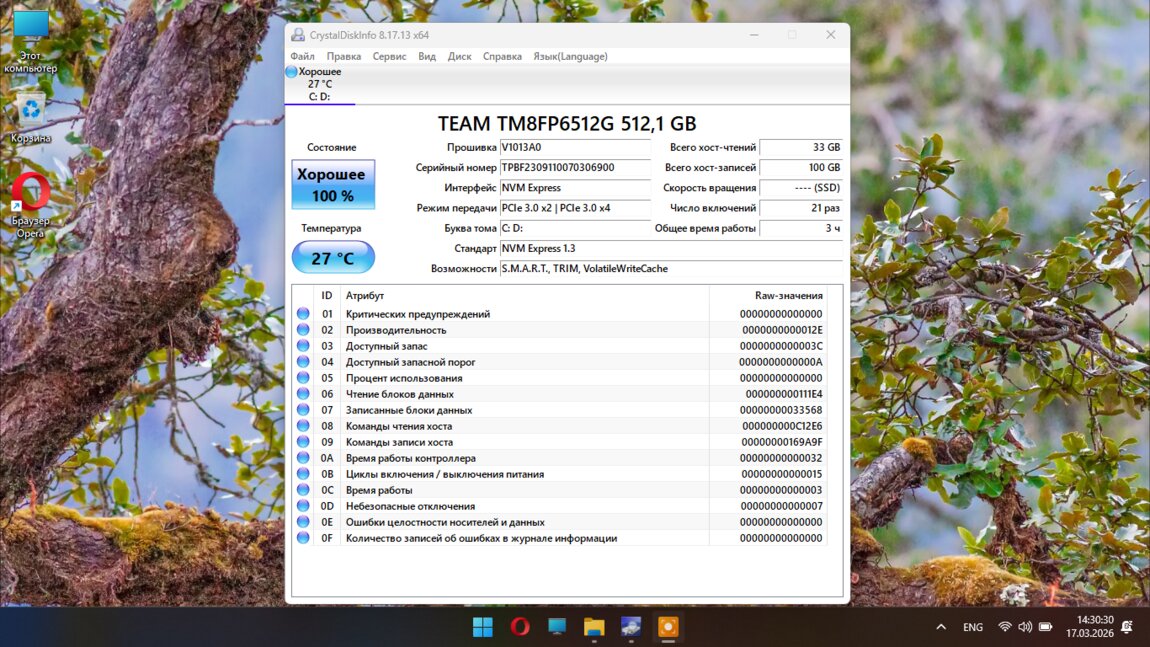Click the blue status orb for attribute 01
This screenshot has height=647, width=1150.
point(303,314)
